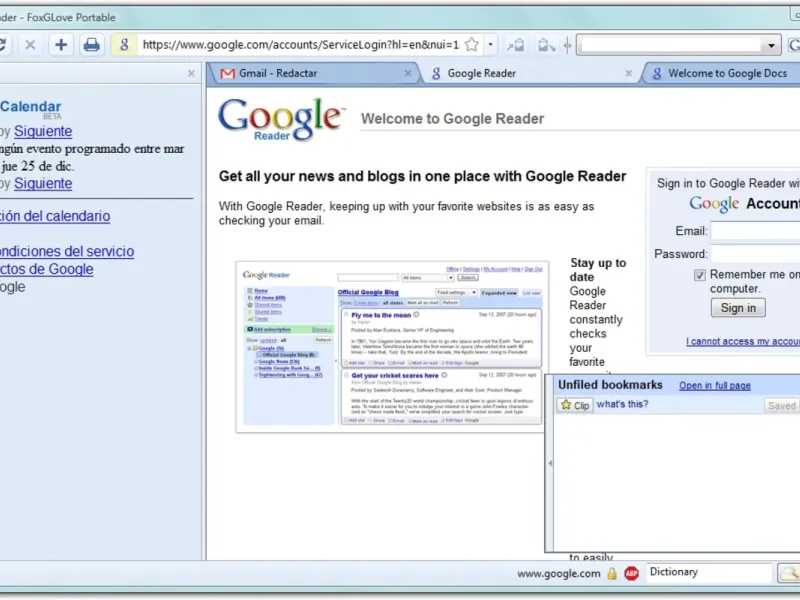Screen dimensions: 800x600
Task: Click the stop loading X toolbar button
Action: [30, 45]
